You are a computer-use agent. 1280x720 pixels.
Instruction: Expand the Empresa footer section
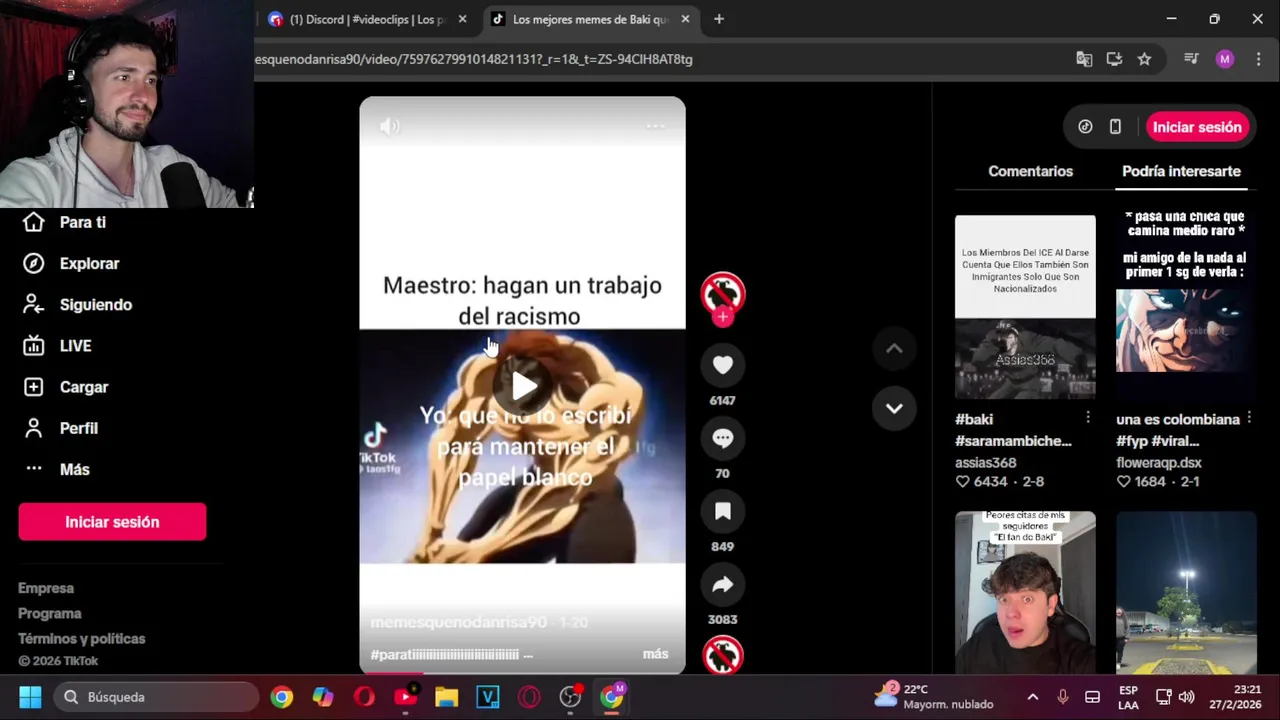pos(46,588)
